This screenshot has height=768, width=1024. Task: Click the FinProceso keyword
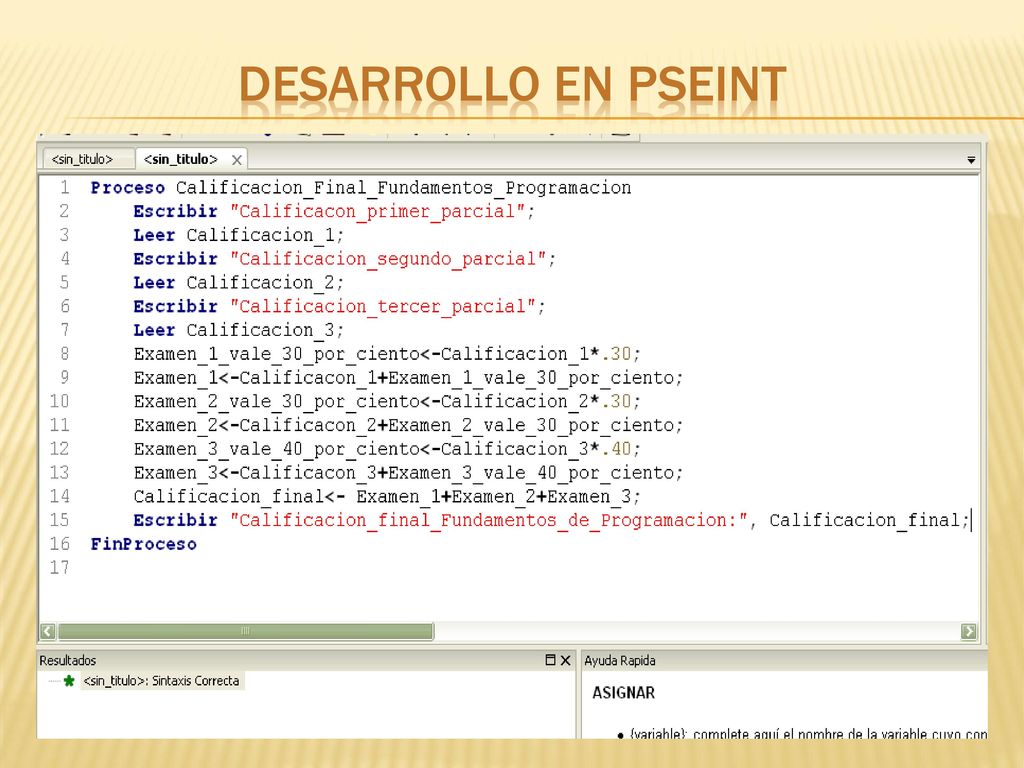[143, 544]
